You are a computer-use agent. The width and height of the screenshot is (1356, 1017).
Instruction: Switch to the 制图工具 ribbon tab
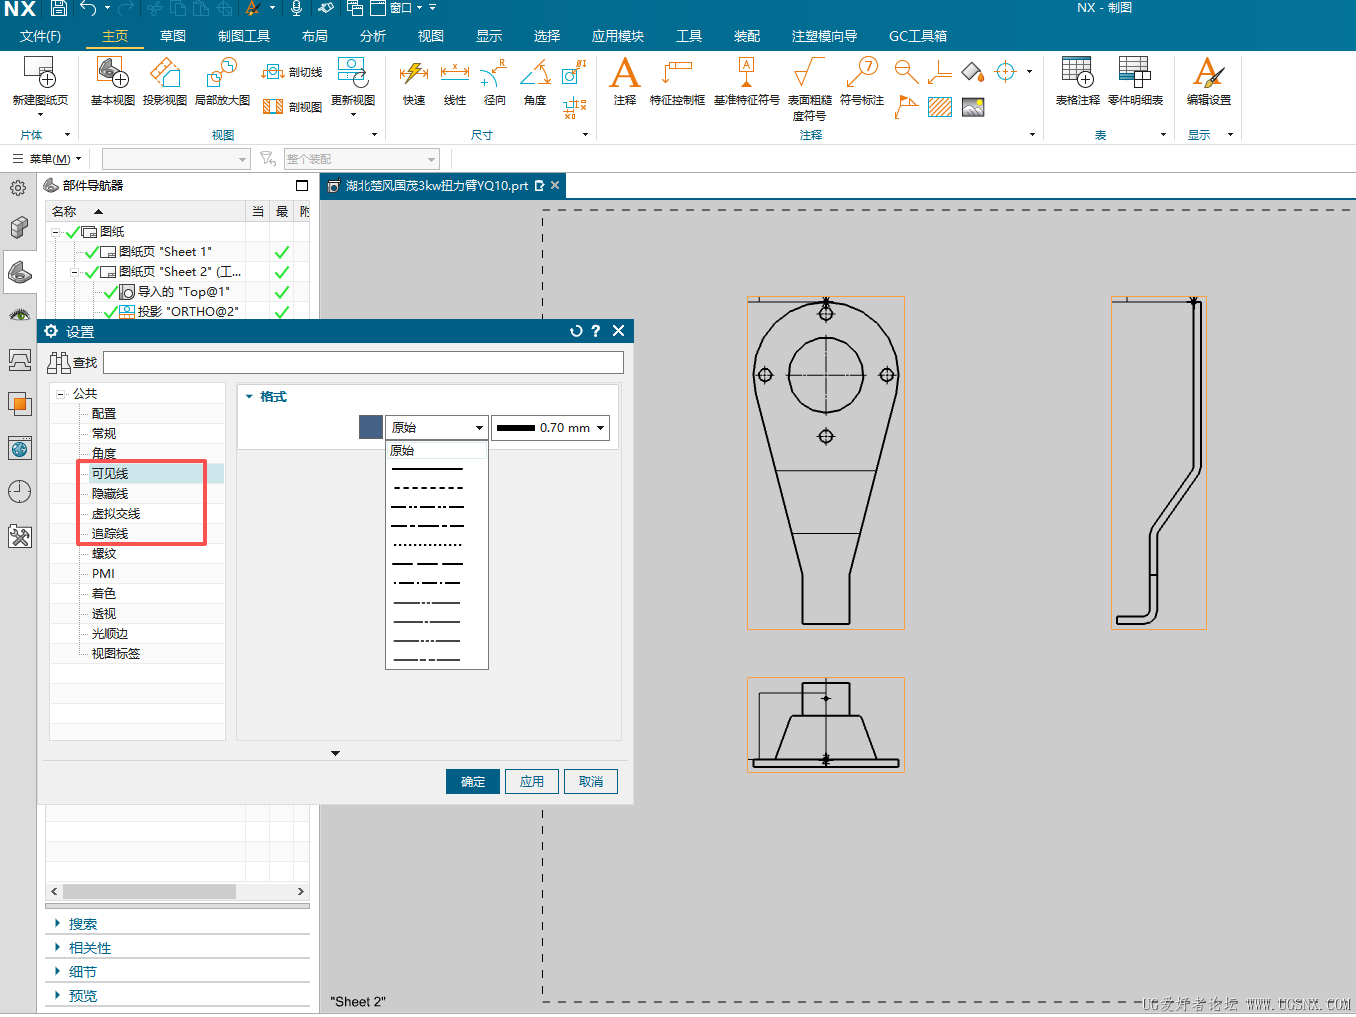tap(244, 36)
